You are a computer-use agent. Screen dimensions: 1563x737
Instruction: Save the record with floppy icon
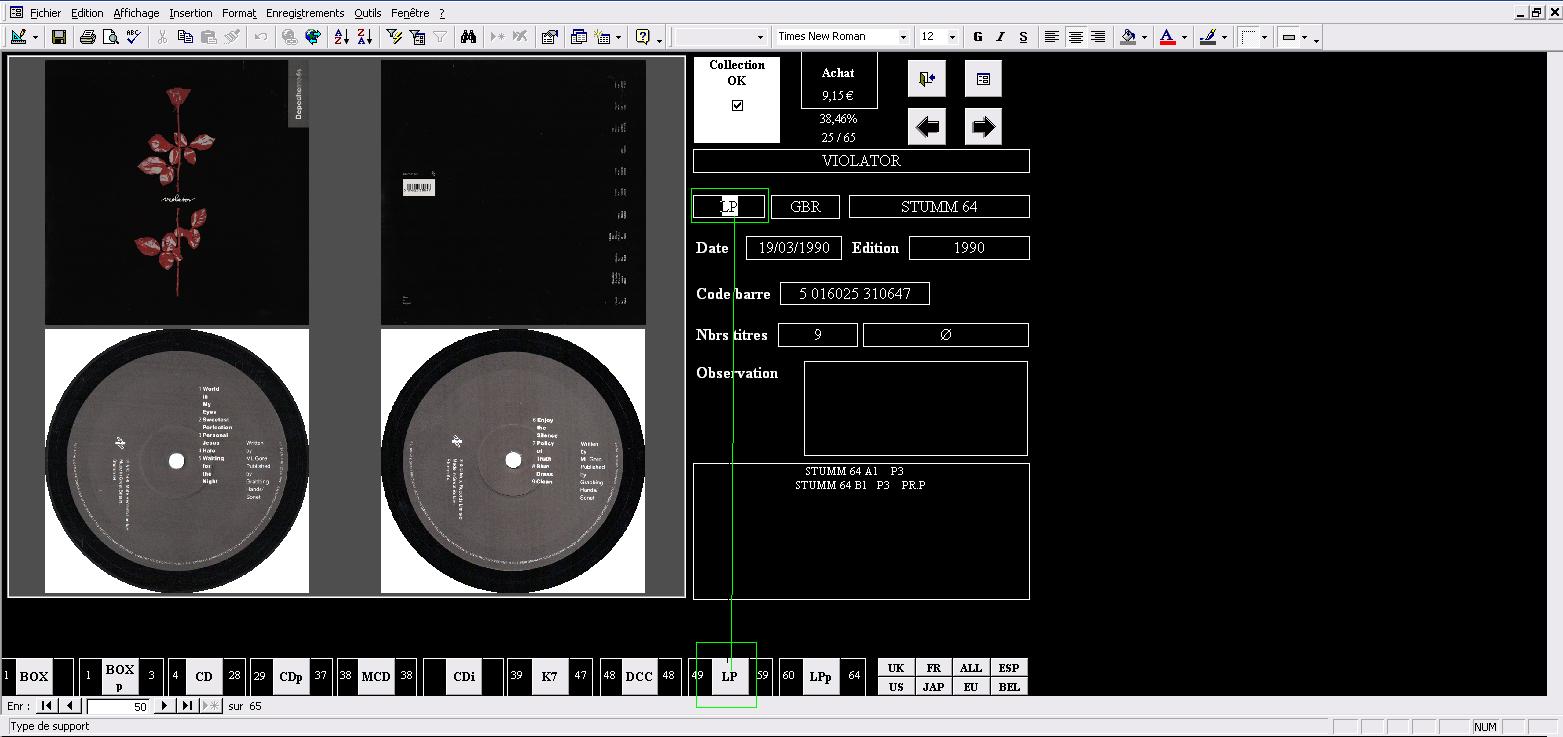59,37
